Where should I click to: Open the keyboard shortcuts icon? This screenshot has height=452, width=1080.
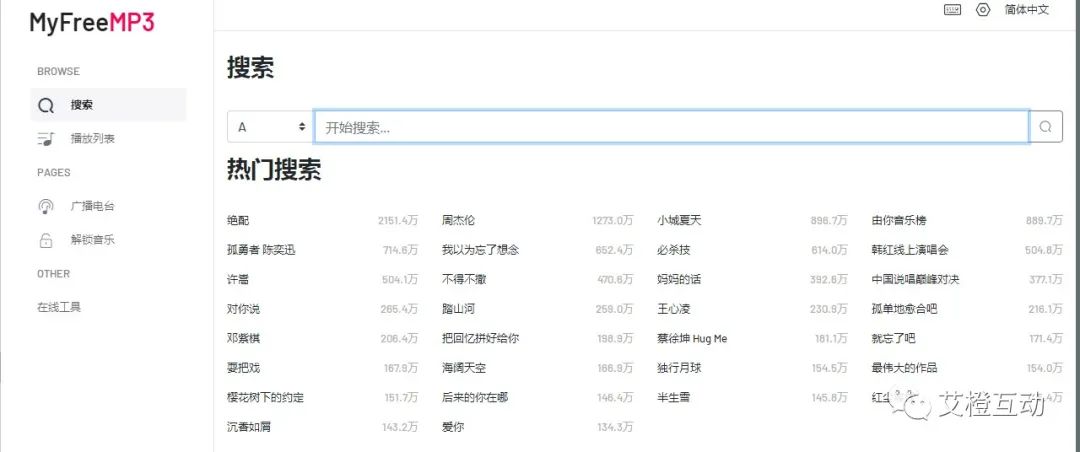tap(952, 10)
